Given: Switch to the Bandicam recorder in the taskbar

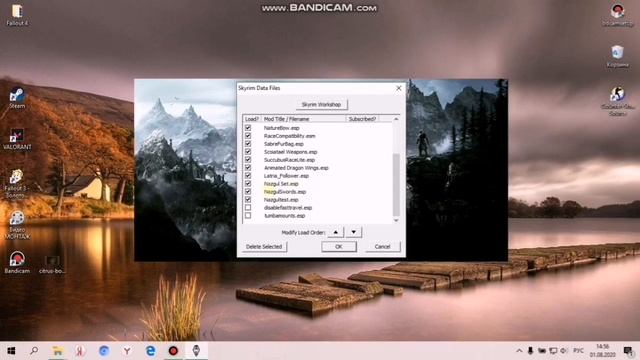Looking at the screenshot, I should (173, 351).
